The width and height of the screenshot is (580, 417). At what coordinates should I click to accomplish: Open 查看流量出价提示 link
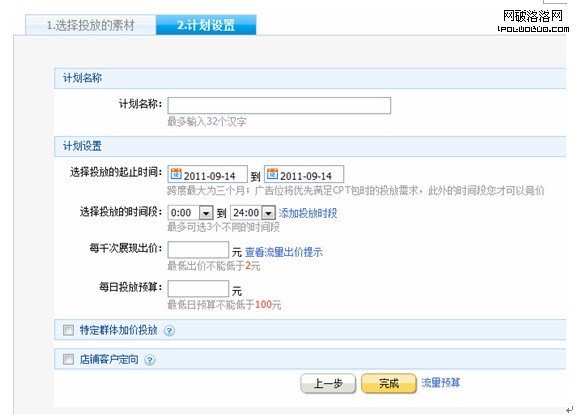(284, 252)
